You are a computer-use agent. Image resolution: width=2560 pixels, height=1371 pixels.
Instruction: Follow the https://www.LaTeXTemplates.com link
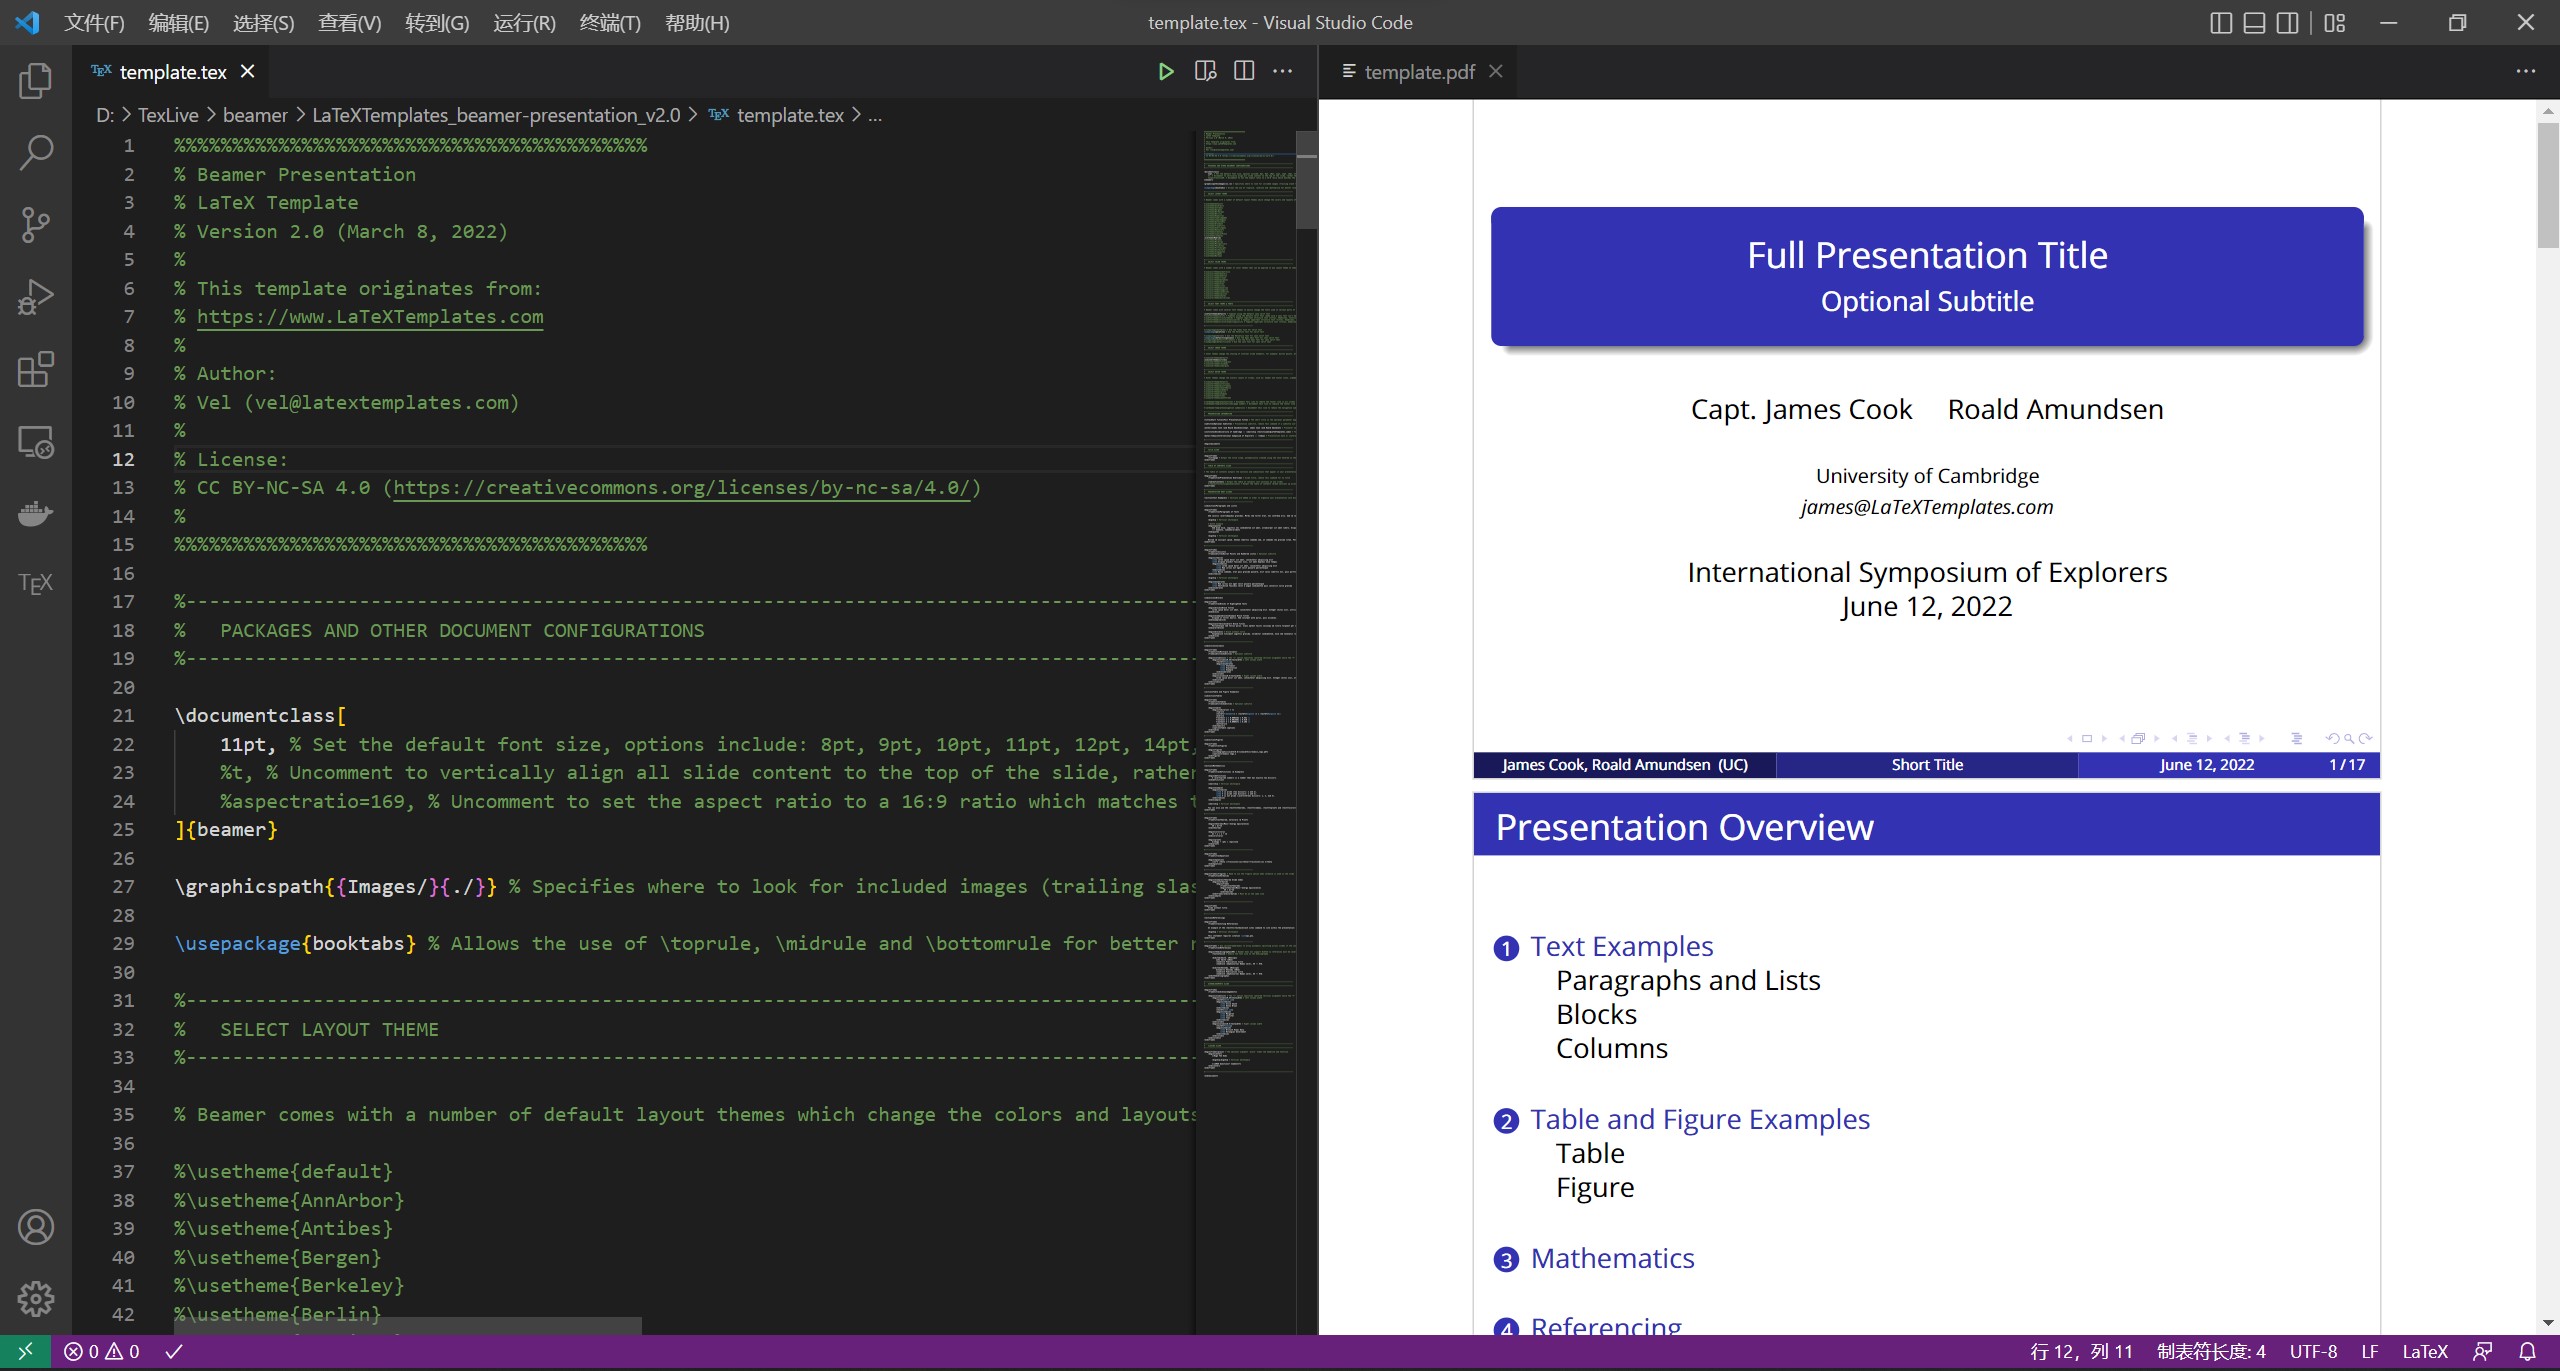click(x=370, y=317)
